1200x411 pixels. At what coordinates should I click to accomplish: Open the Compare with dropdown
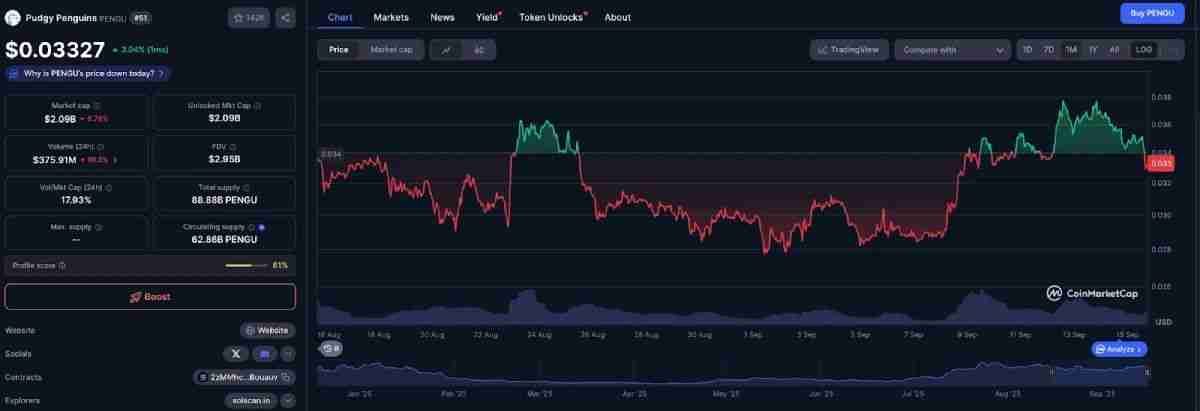click(952, 49)
